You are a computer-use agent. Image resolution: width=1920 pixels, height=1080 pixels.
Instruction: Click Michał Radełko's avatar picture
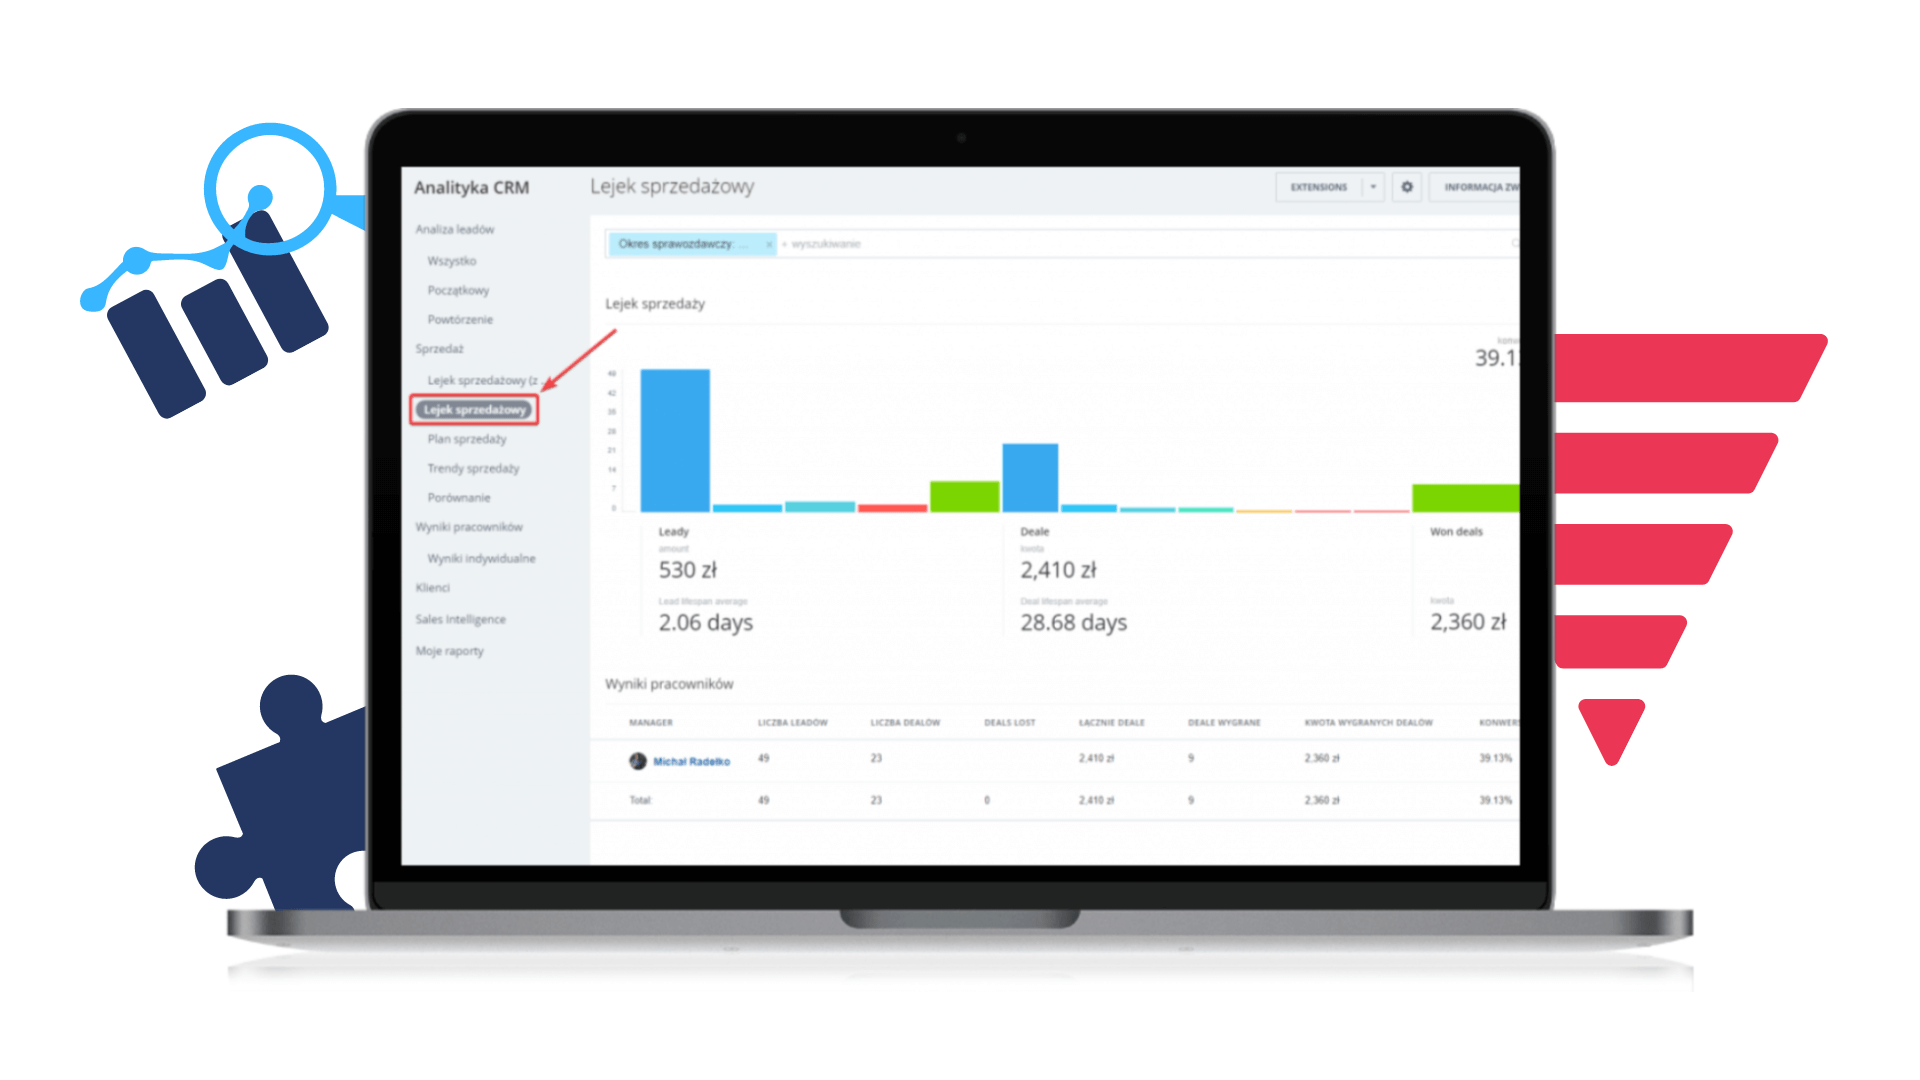tap(637, 761)
